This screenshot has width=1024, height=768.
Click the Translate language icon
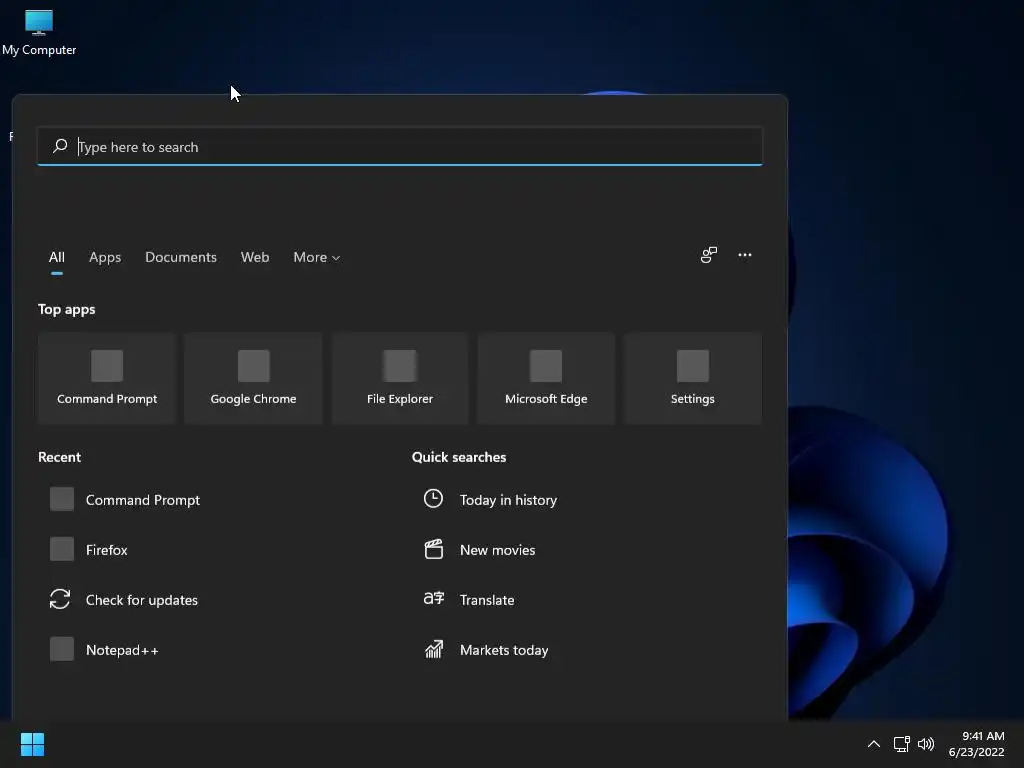coord(434,599)
